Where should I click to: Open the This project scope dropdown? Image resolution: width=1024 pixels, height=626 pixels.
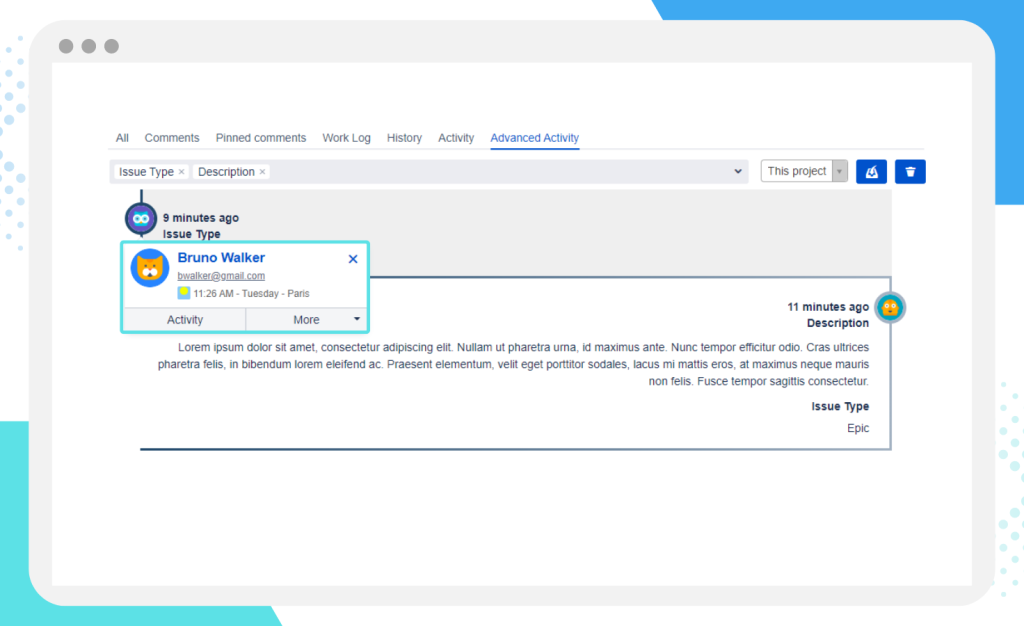pyautogui.click(x=798, y=171)
